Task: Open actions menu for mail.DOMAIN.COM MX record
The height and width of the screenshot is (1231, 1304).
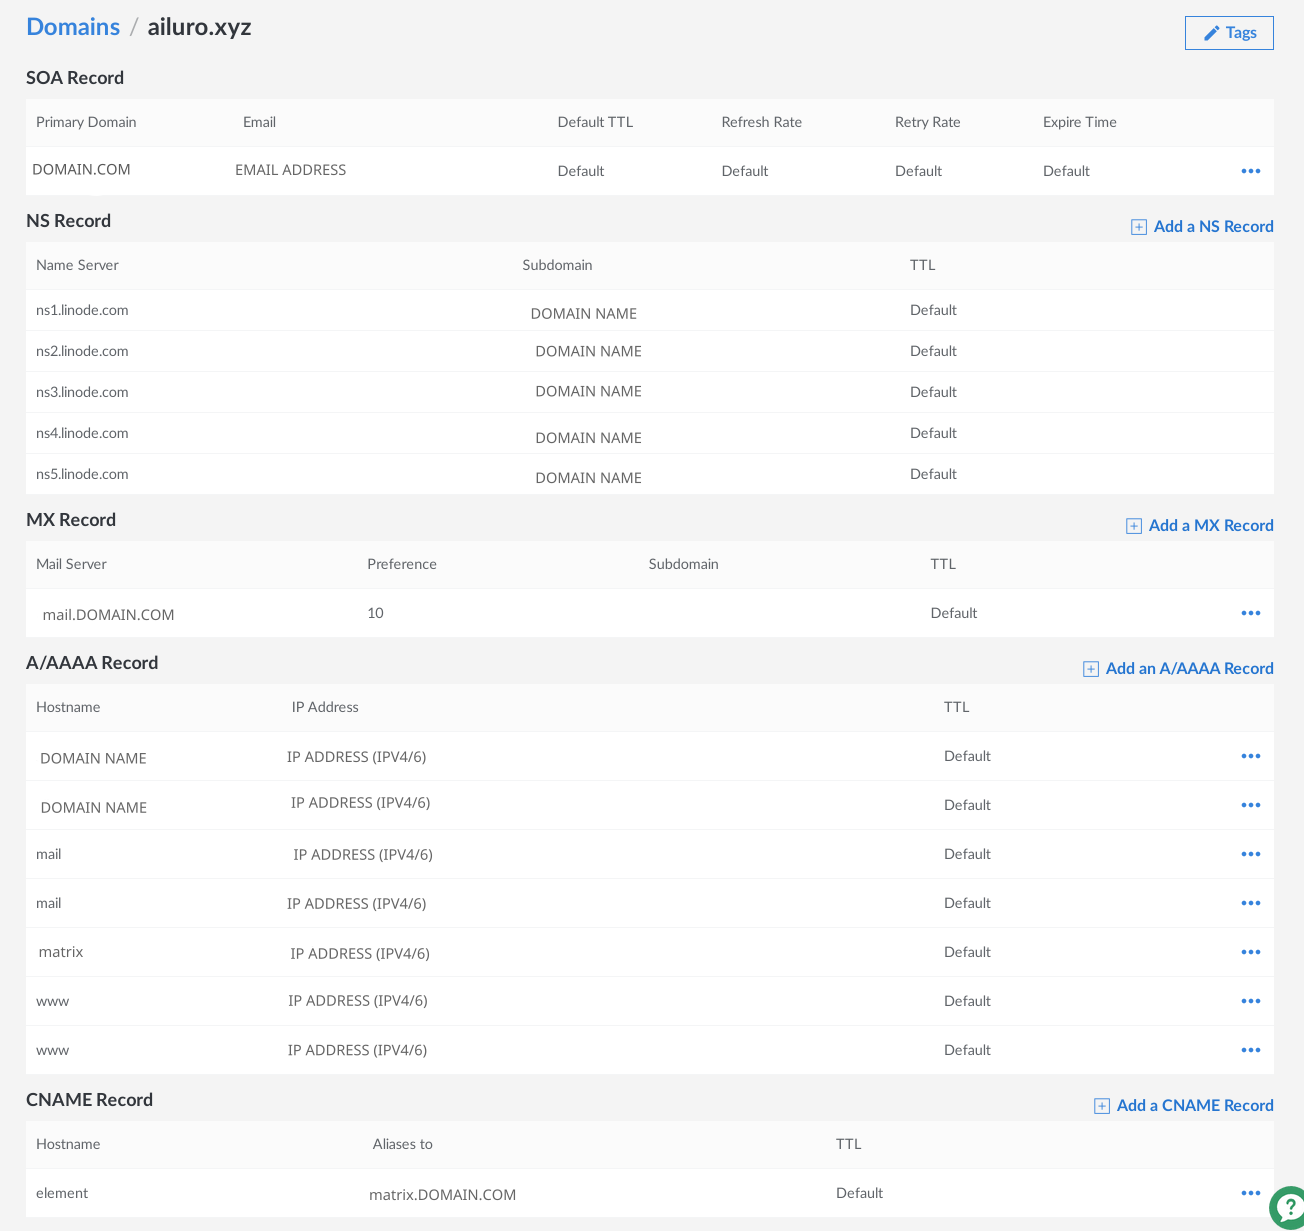Action: 1250,613
